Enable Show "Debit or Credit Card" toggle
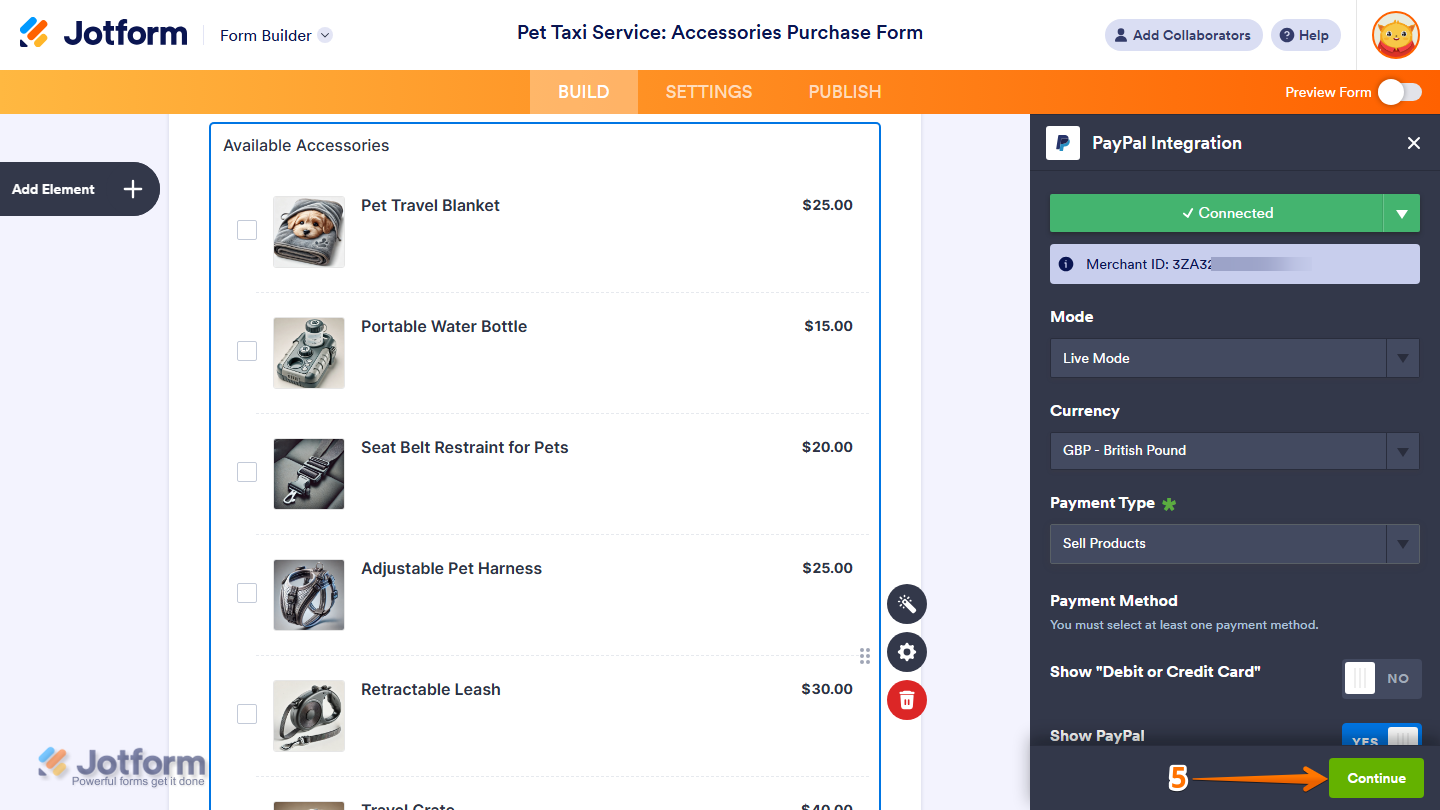The height and width of the screenshot is (810, 1440). coord(1381,678)
